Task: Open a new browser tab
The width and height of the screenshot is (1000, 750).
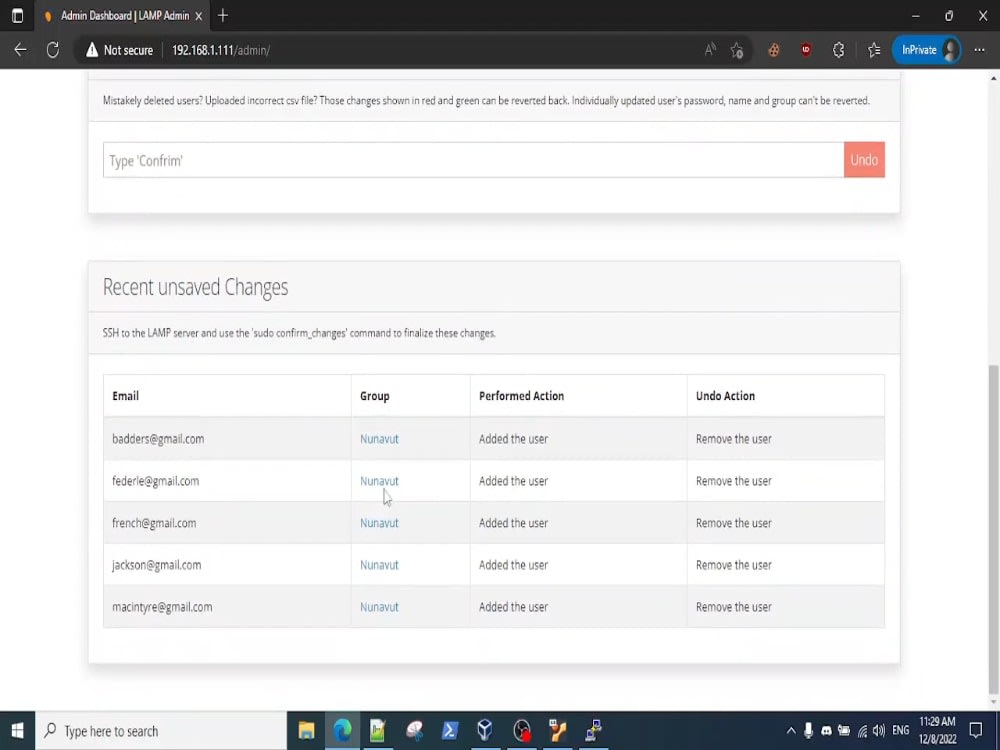Action: 222,16
